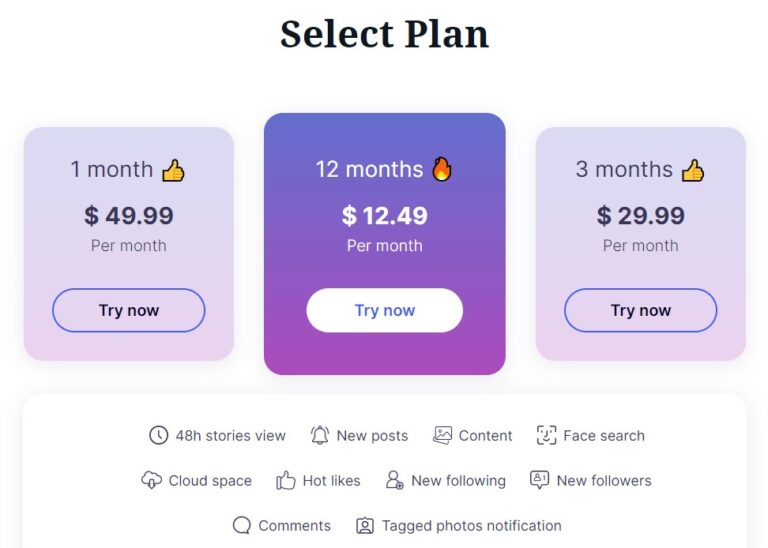Choose Try now on the 12 months plan
This screenshot has width=768, height=548.
pyautogui.click(x=384, y=310)
